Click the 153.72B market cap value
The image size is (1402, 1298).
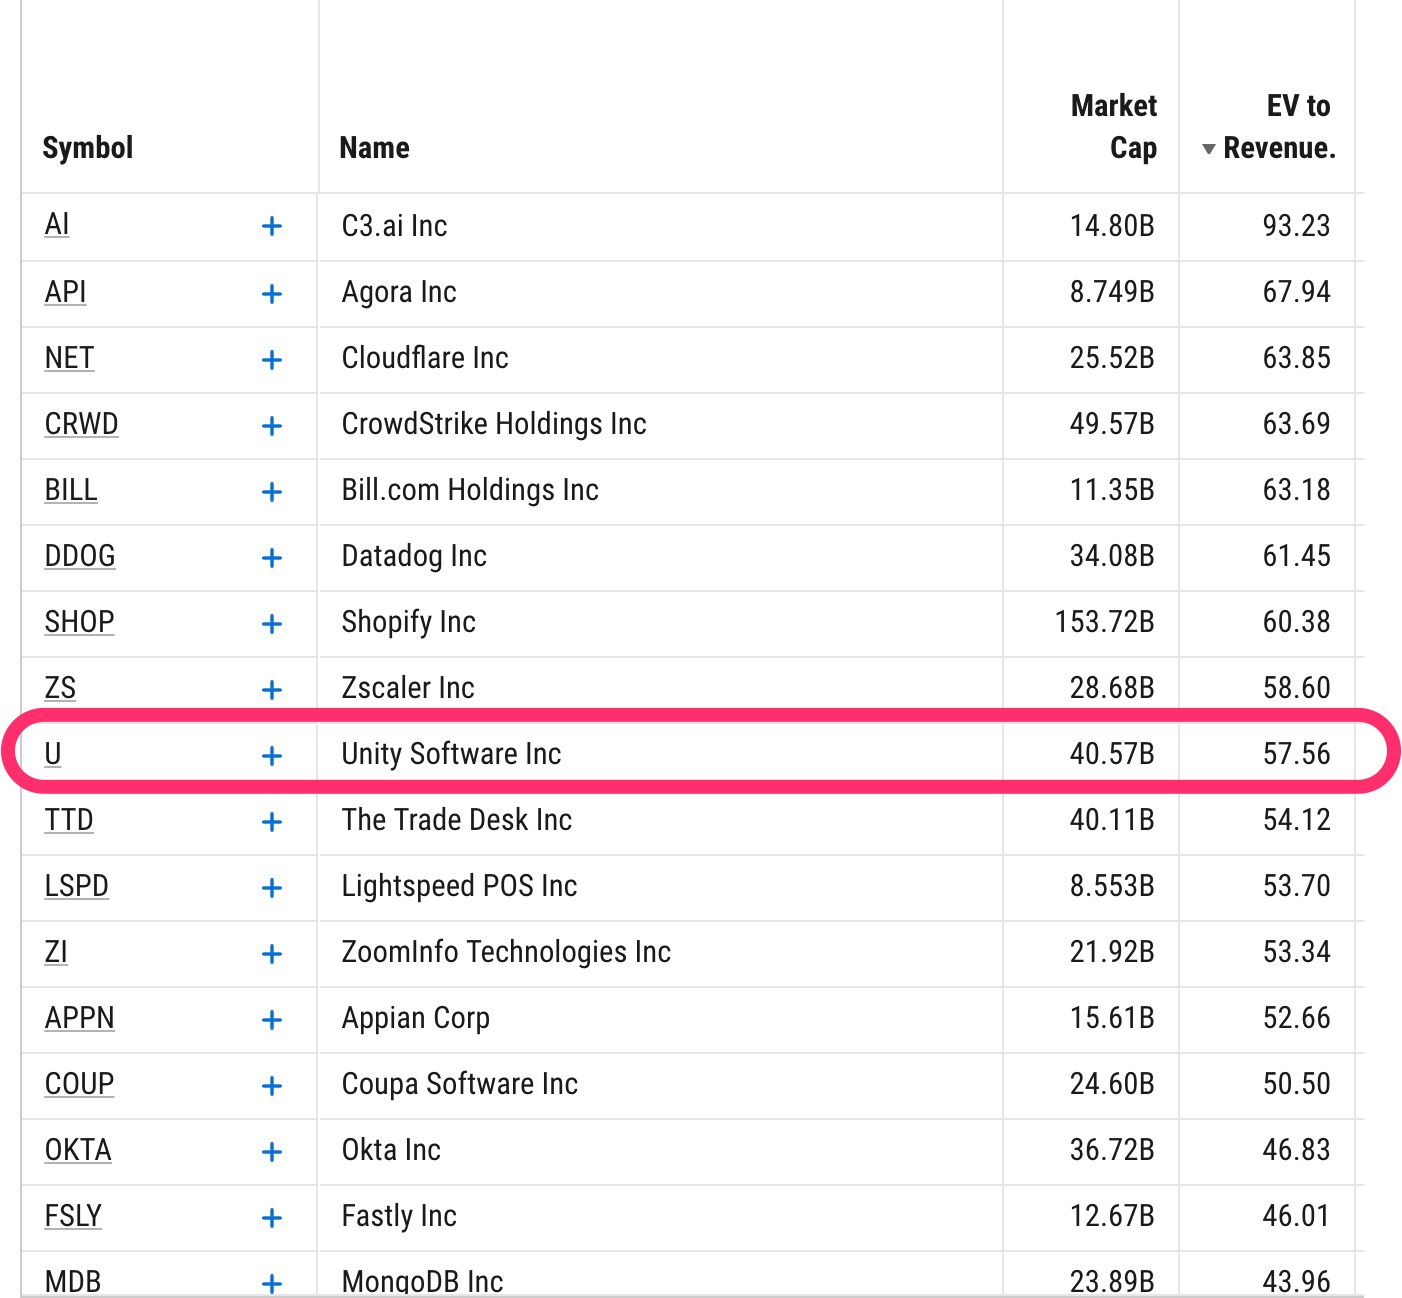[1105, 622]
